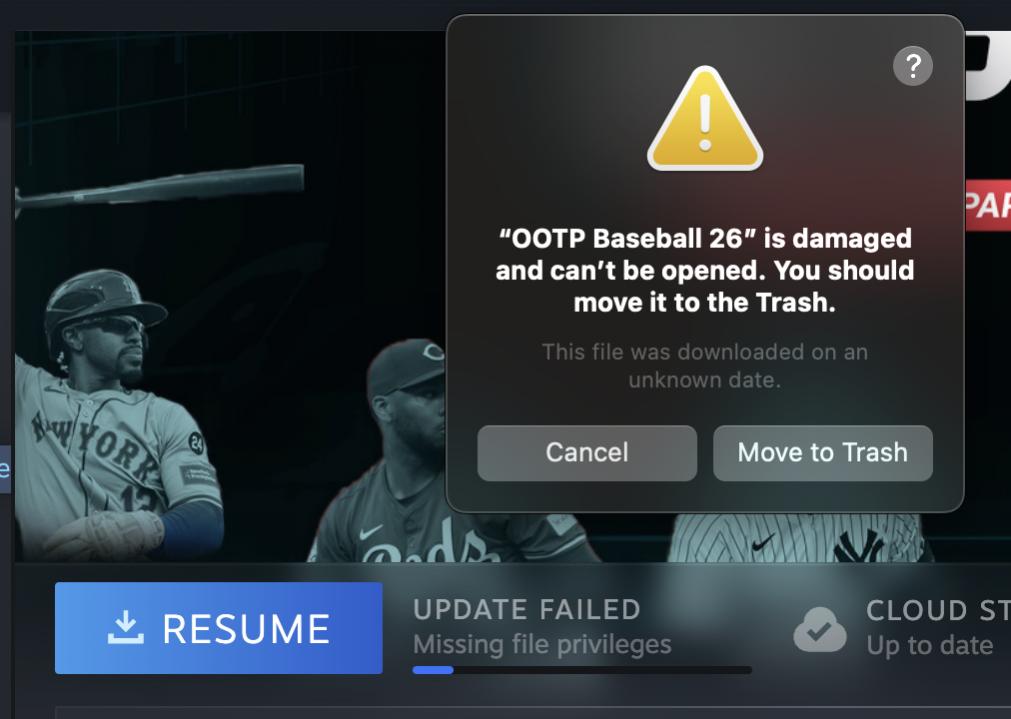
Task: Choose Move to Trash
Action: point(823,453)
